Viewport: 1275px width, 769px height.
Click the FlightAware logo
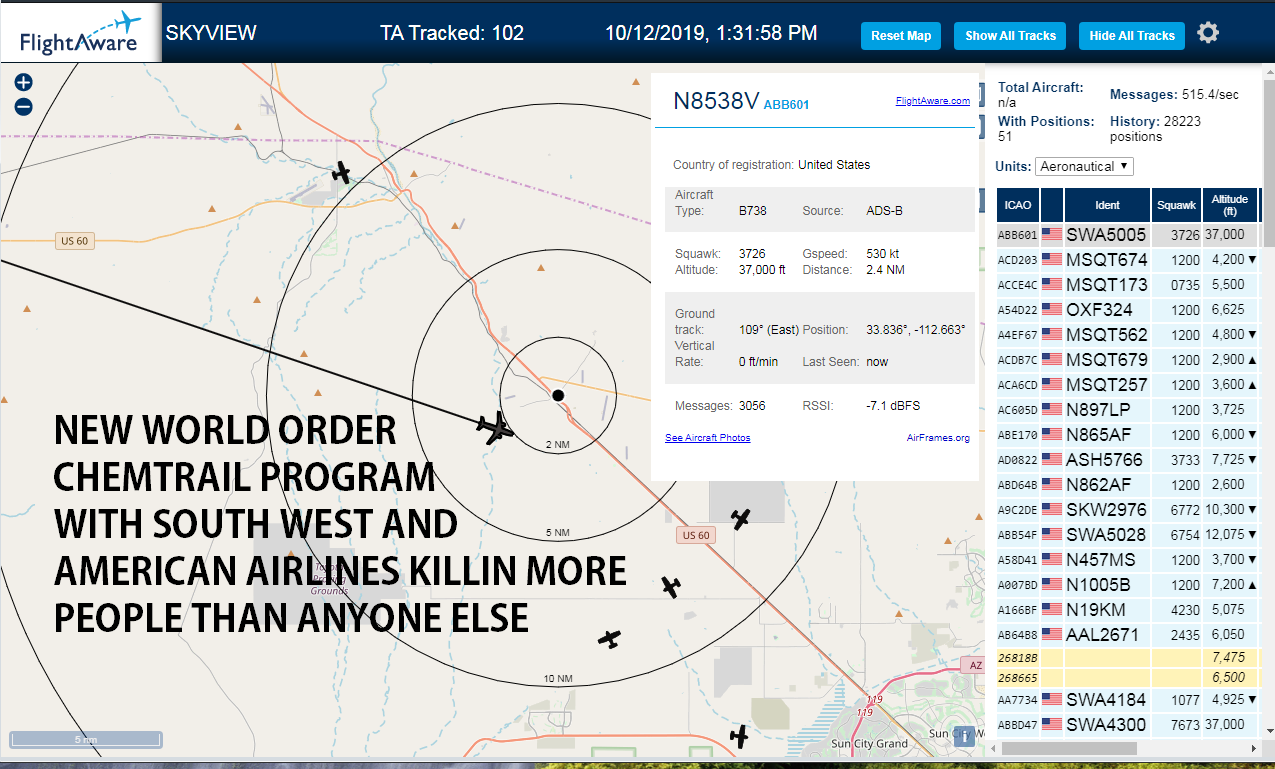80,33
